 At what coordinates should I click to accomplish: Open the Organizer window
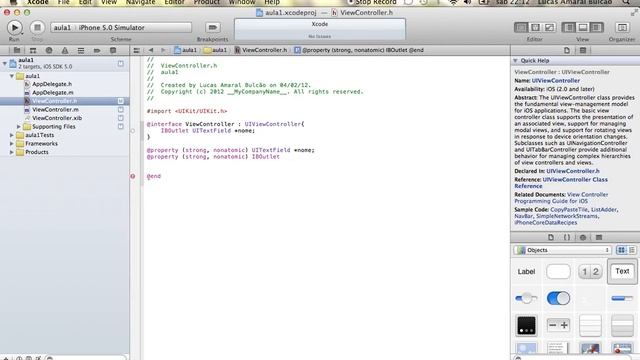tap(622, 28)
